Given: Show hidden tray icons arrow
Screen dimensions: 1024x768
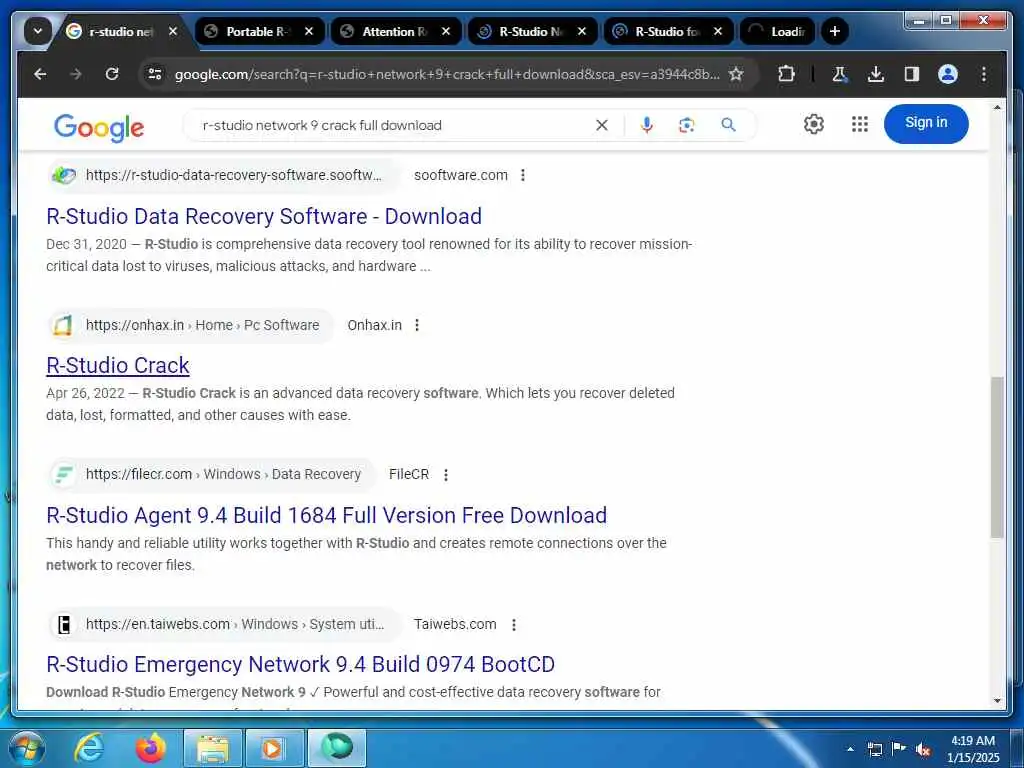Looking at the screenshot, I should coord(850,749).
